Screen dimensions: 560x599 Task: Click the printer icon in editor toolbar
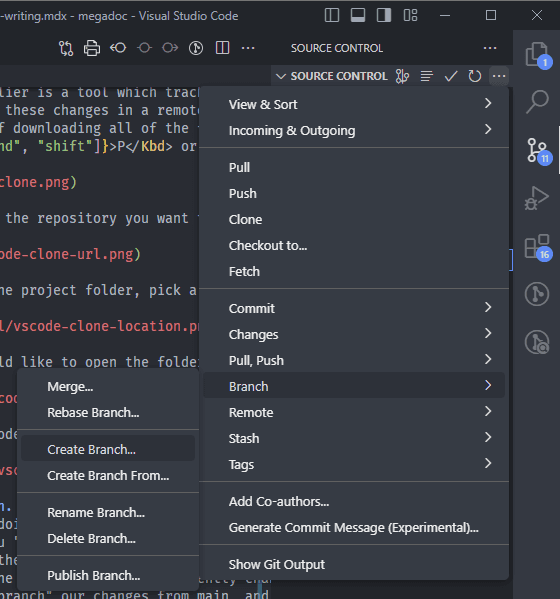click(92, 48)
